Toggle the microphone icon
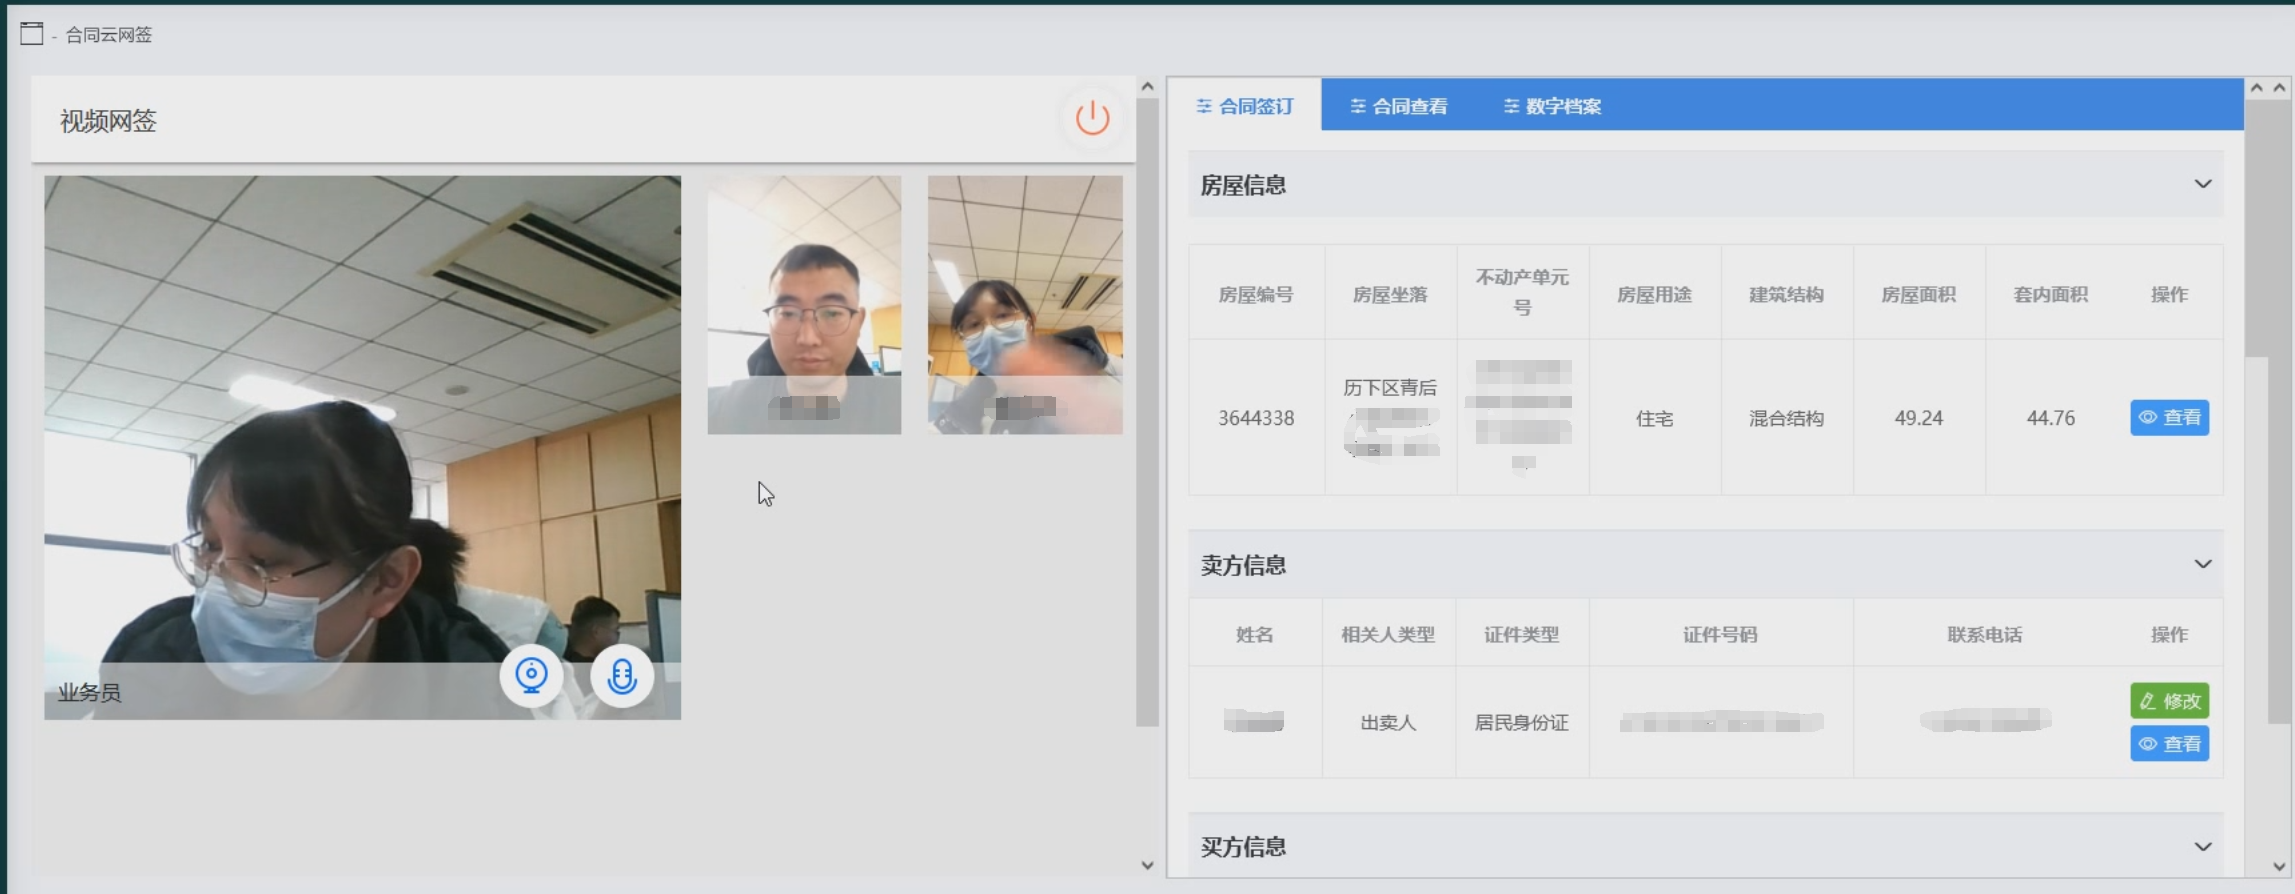Screen dimensions: 2295x894 coord(622,676)
